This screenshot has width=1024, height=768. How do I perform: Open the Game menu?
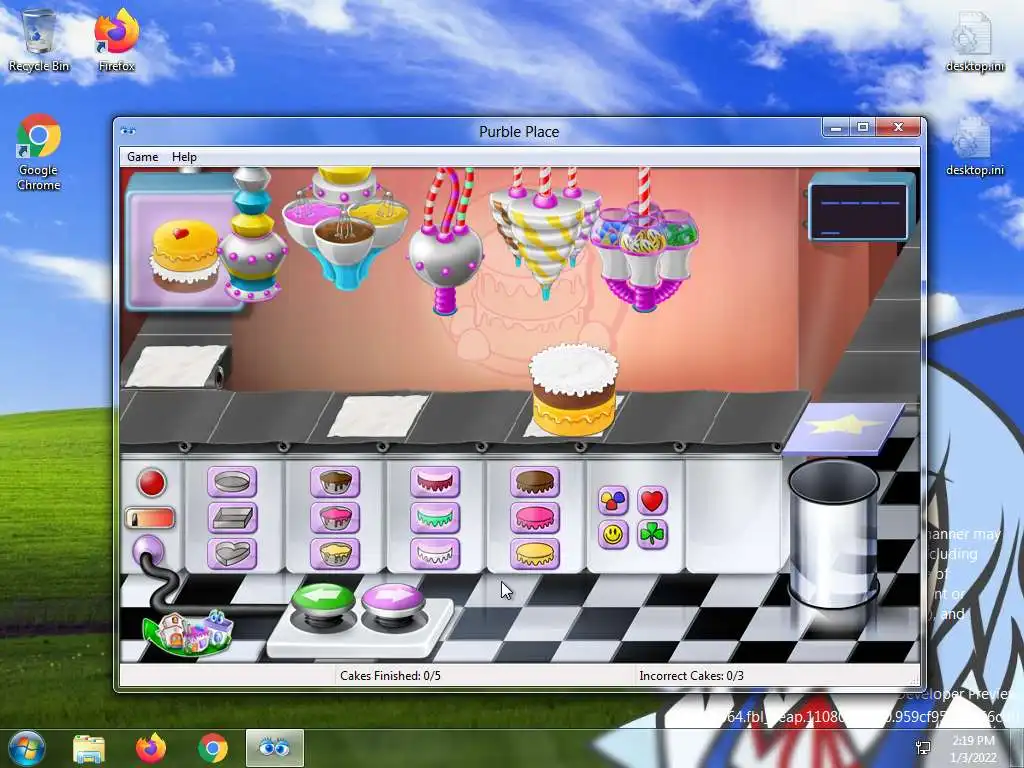click(x=142, y=157)
